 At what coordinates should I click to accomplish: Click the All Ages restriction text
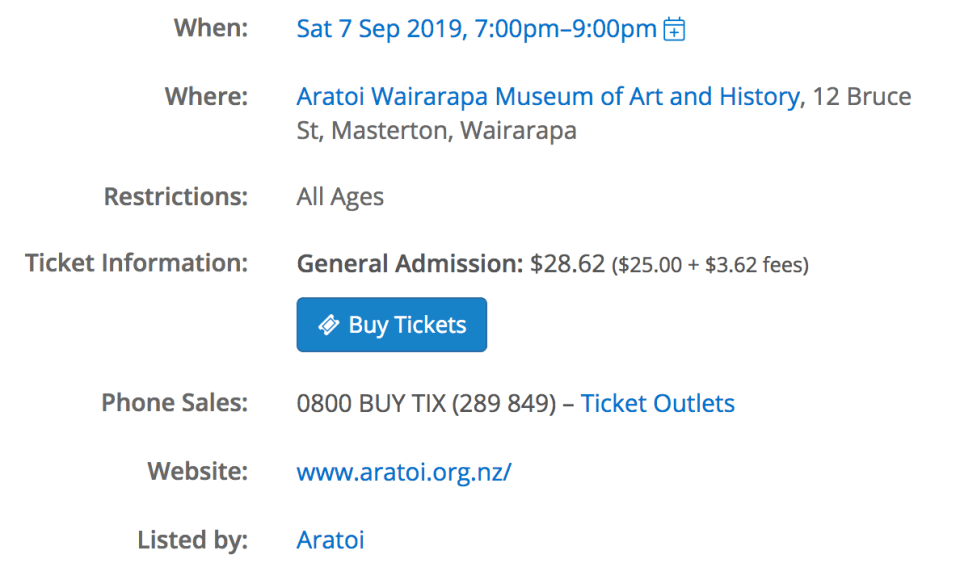340,197
